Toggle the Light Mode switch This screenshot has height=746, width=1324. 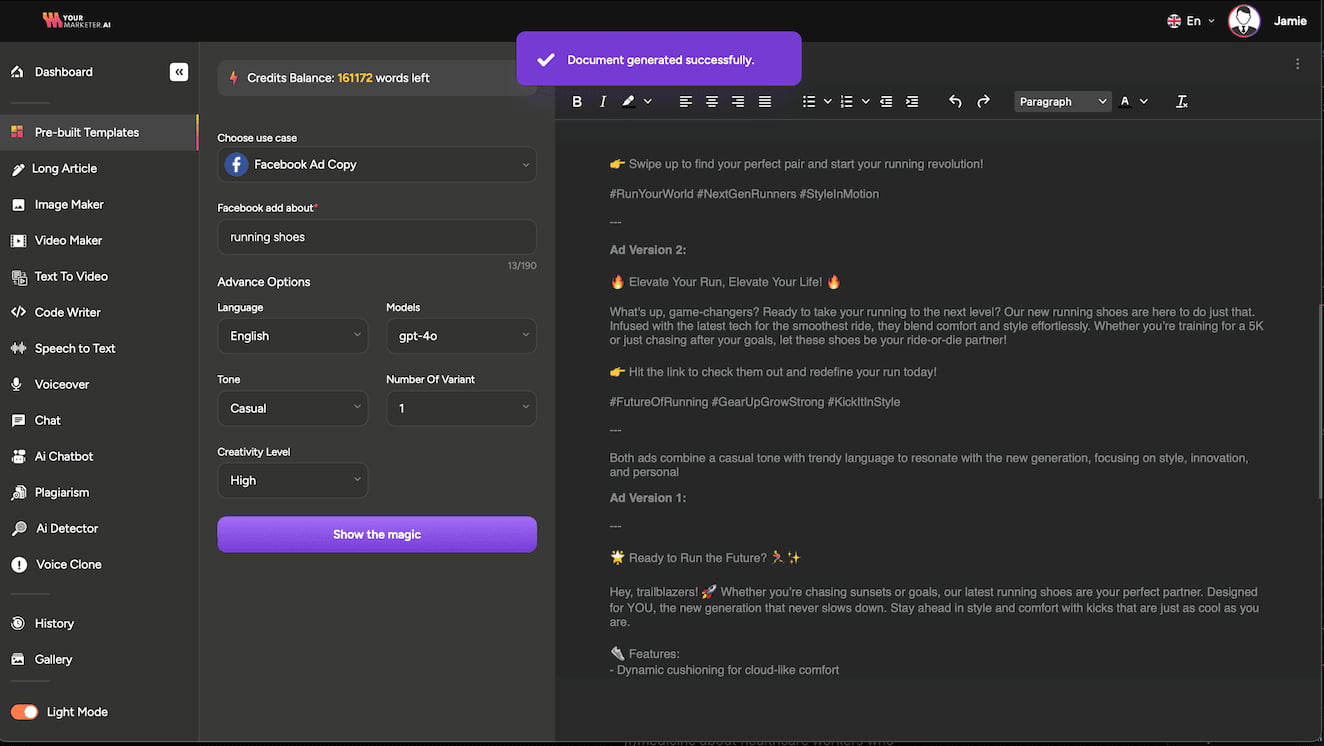click(25, 712)
